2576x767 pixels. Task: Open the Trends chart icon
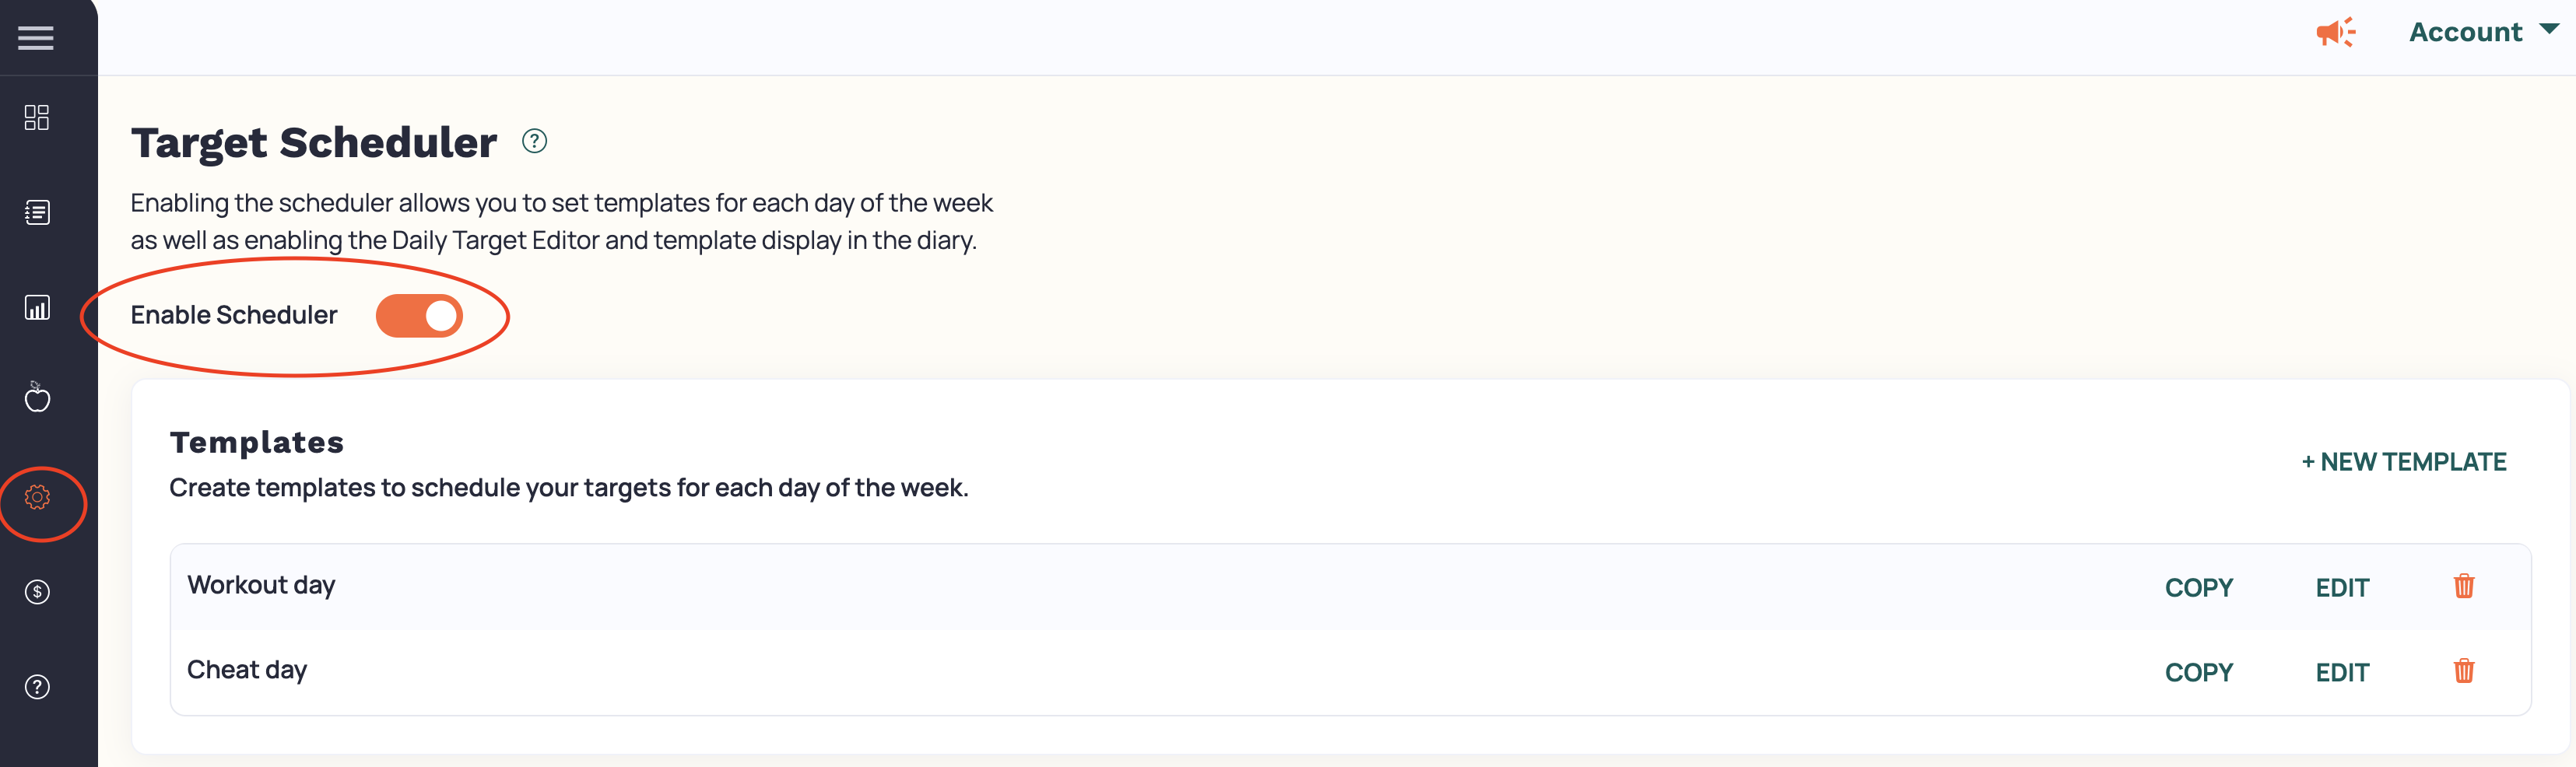[x=37, y=307]
